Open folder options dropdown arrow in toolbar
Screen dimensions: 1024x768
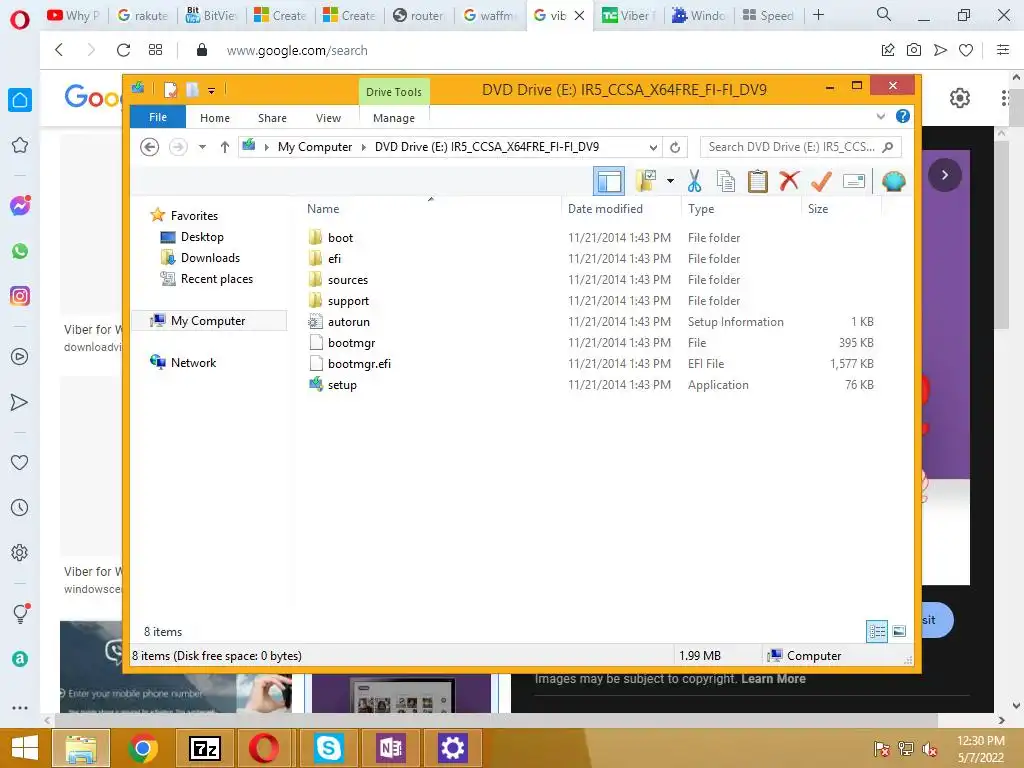tap(670, 181)
